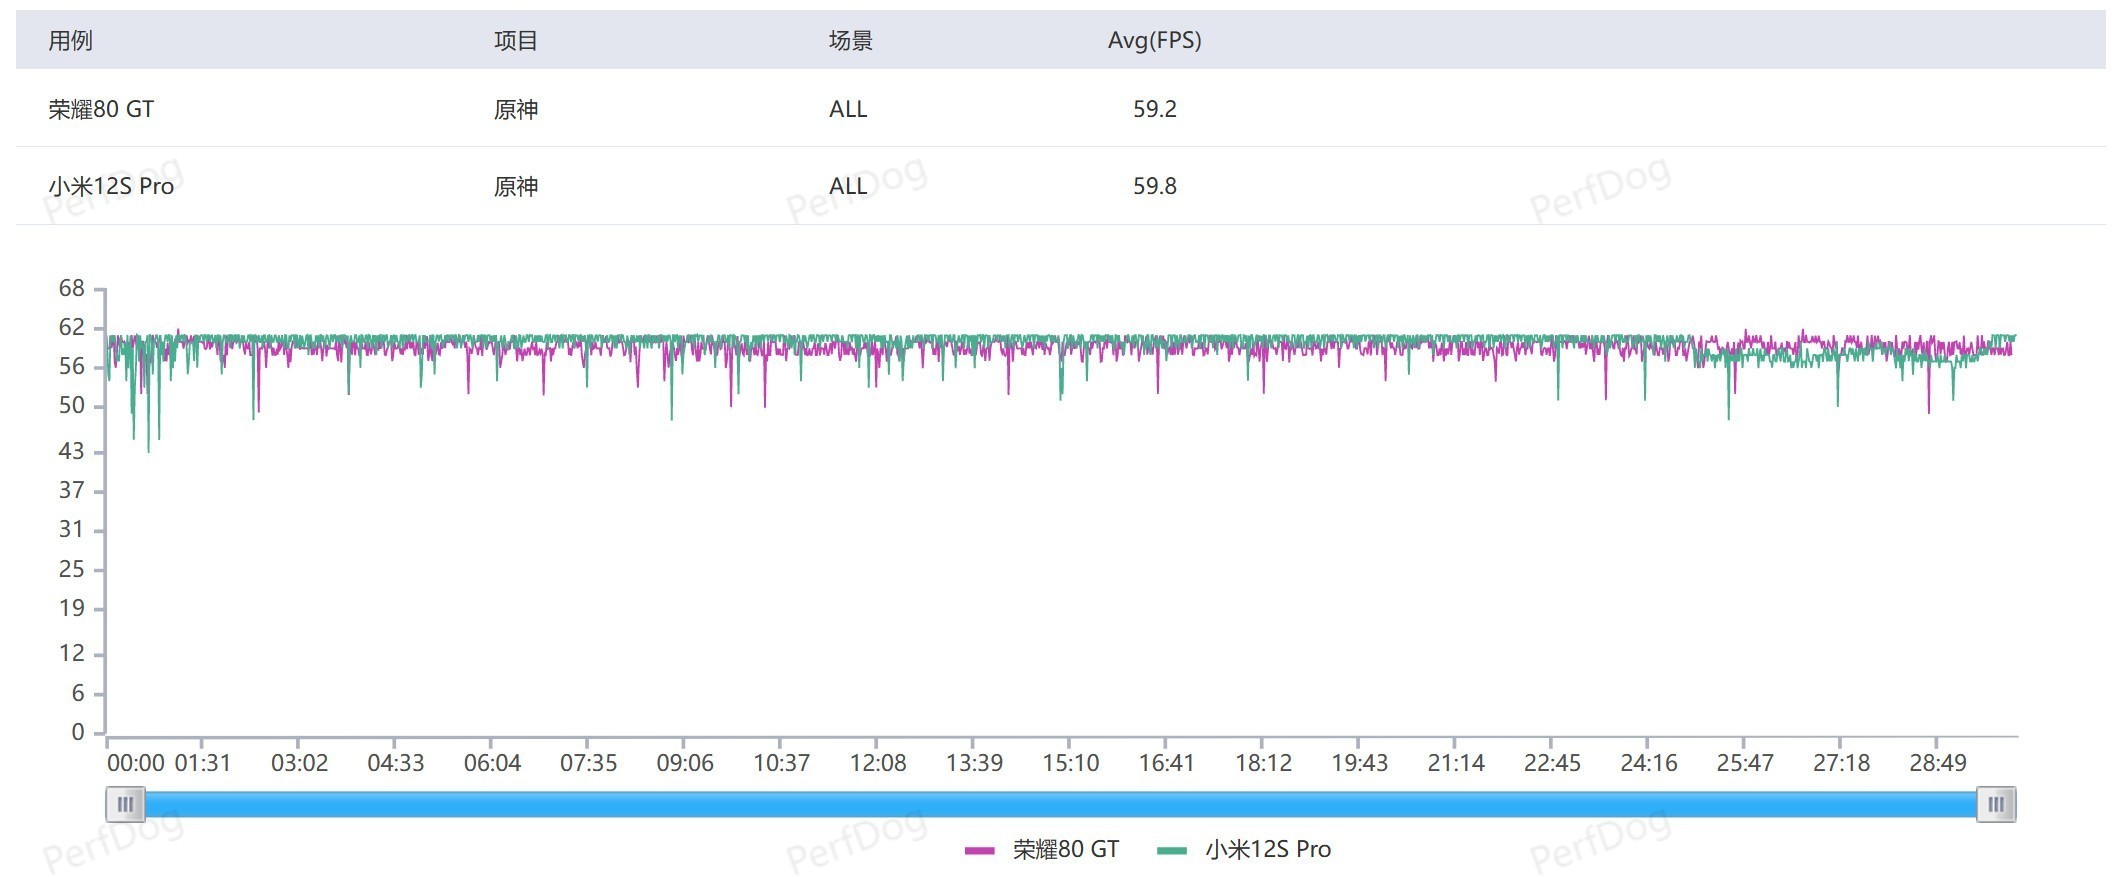Click the 22:45 time axis label
Screen dimensions: 2125x877
(x=1553, y=764)
